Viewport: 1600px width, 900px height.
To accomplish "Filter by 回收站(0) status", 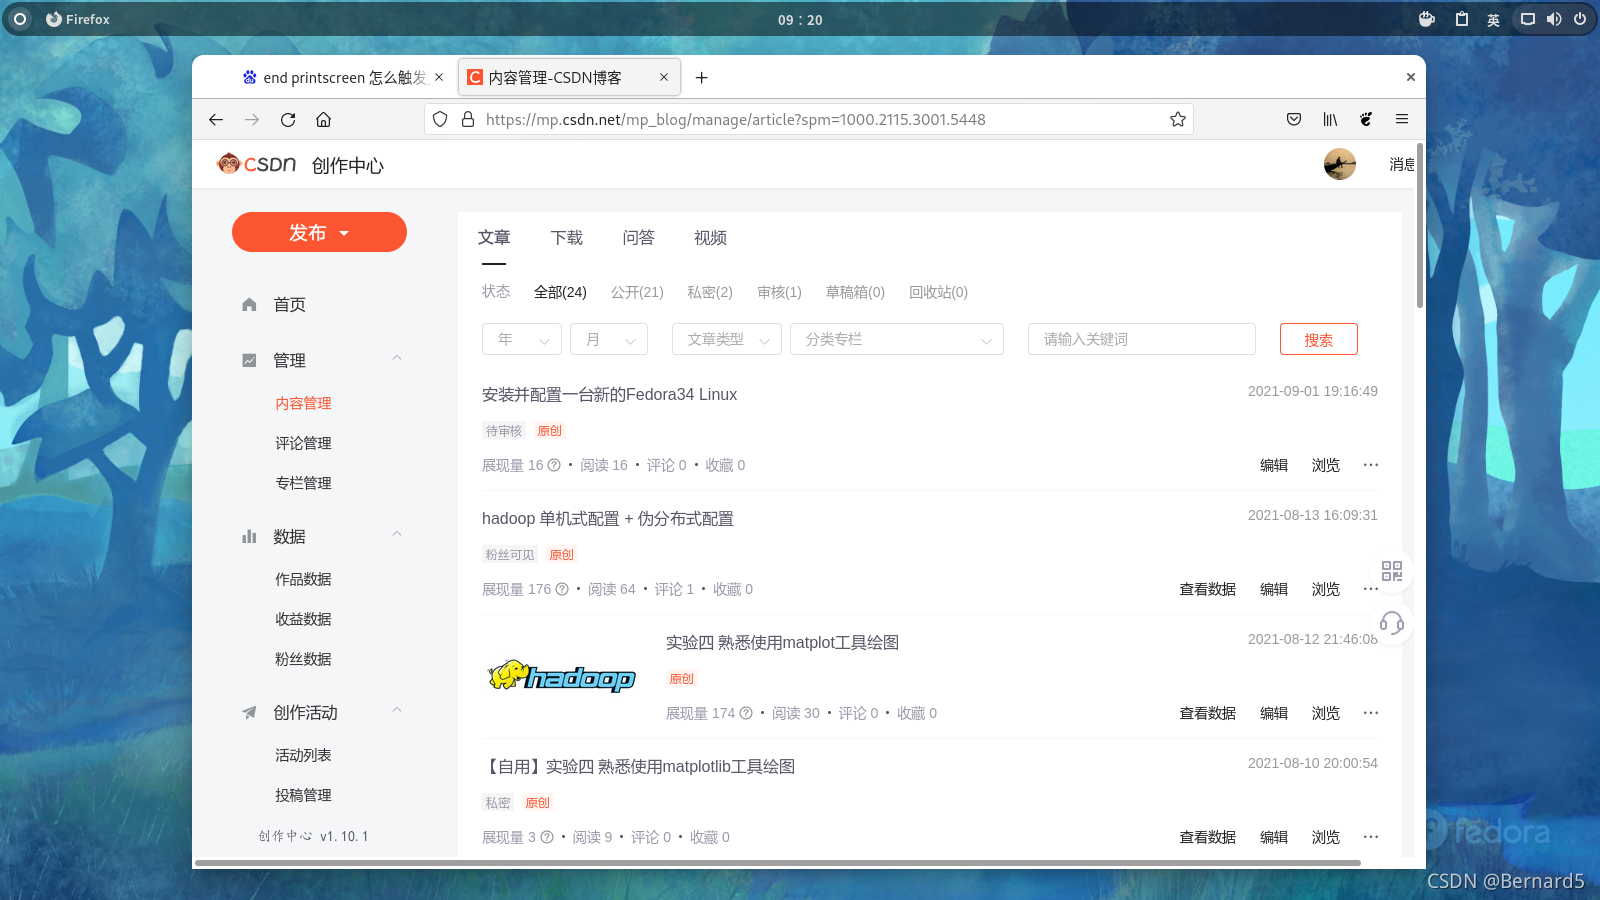I will pyautogui.click(x=938, y=292).
